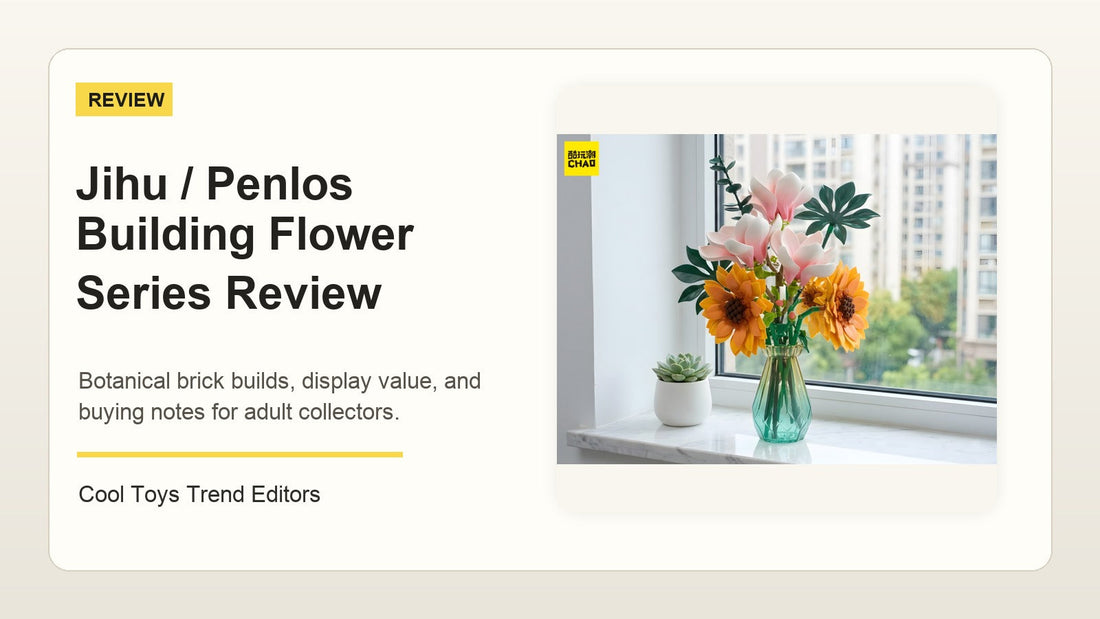
Task: Click the subtitle starting 'Botanical brick builds'
Action: 279,396
